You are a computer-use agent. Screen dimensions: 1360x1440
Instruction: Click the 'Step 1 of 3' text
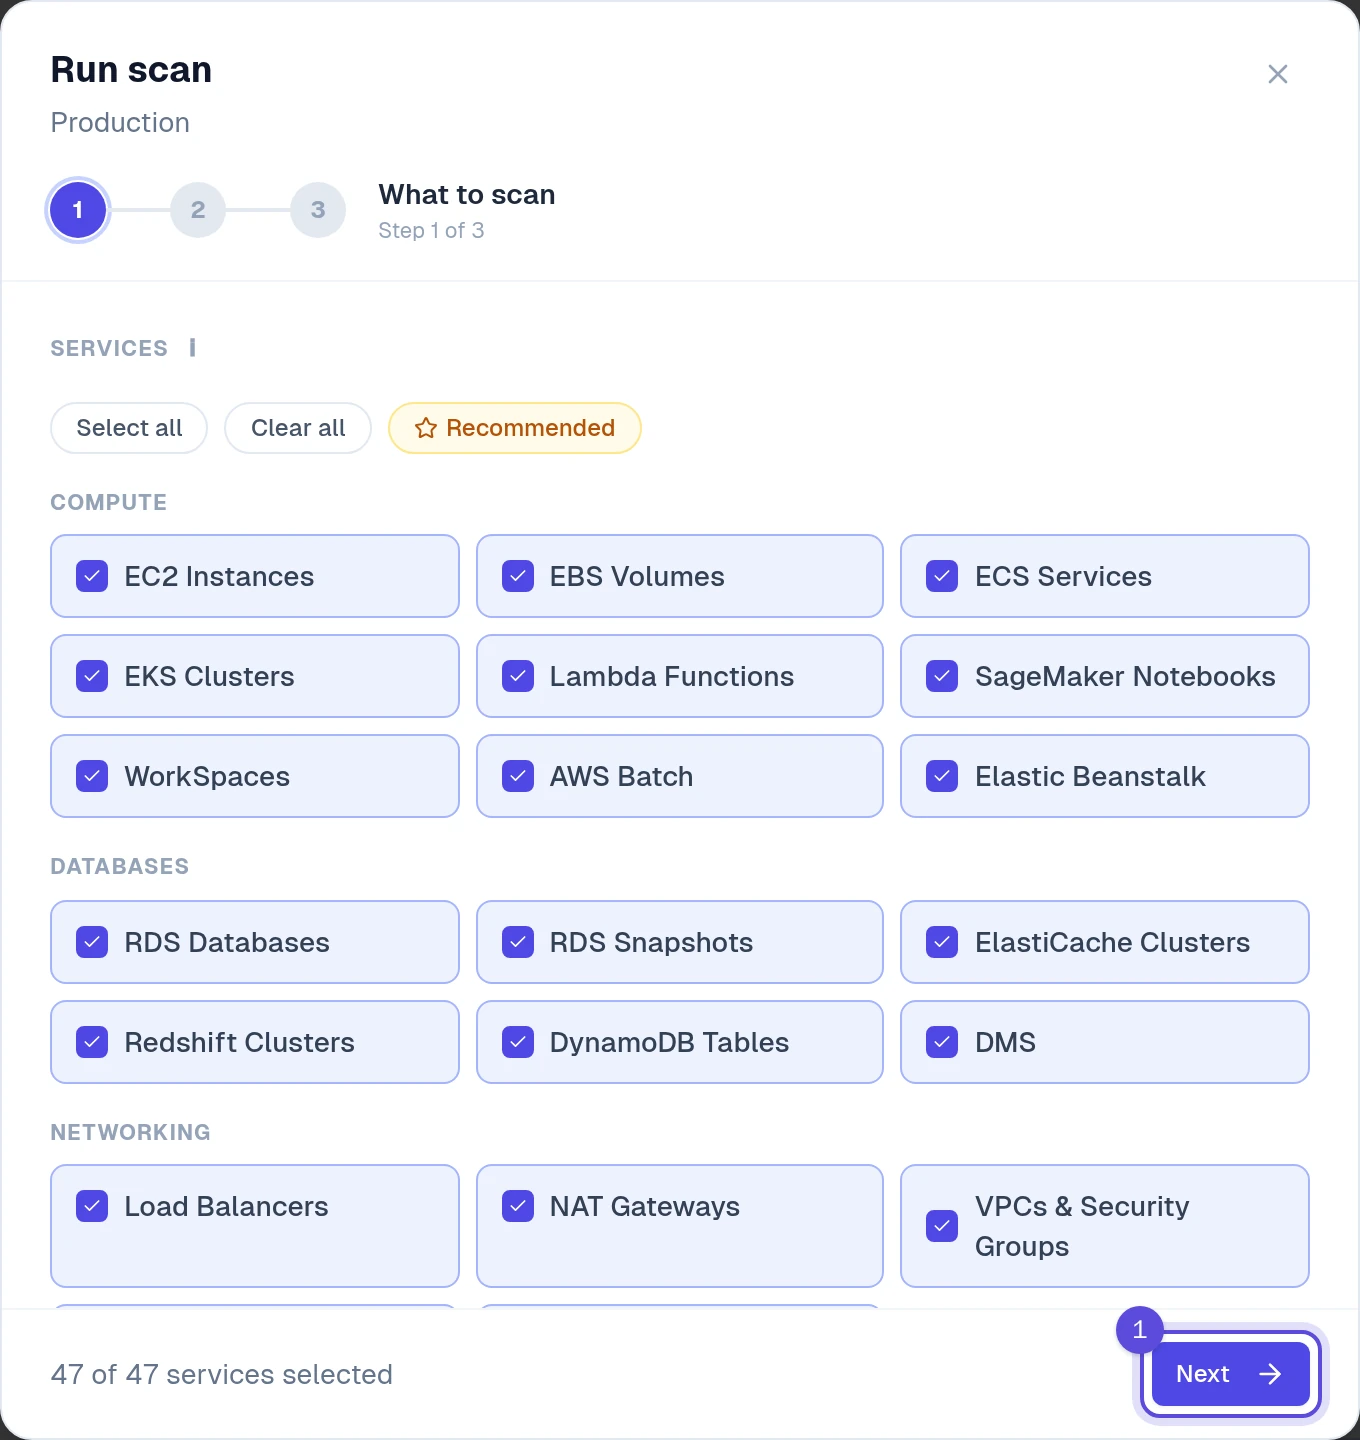[x=431, y=230]
